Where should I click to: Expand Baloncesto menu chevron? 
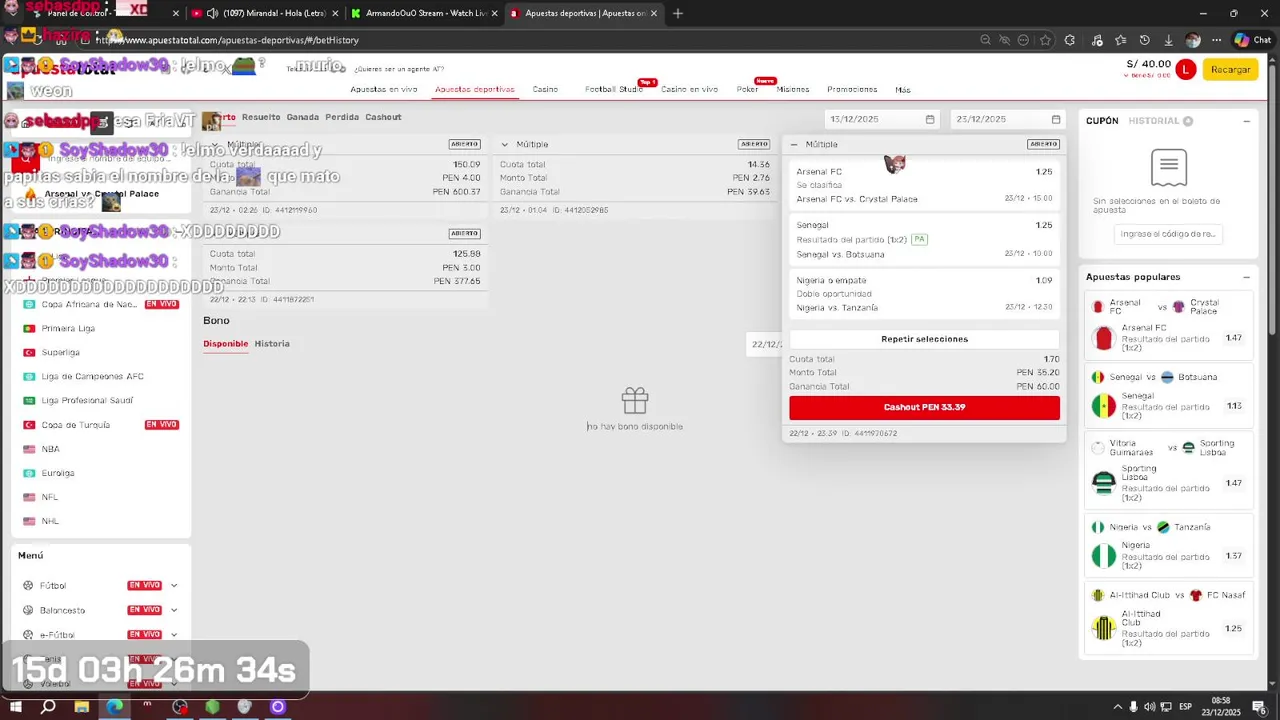[174, 610]
